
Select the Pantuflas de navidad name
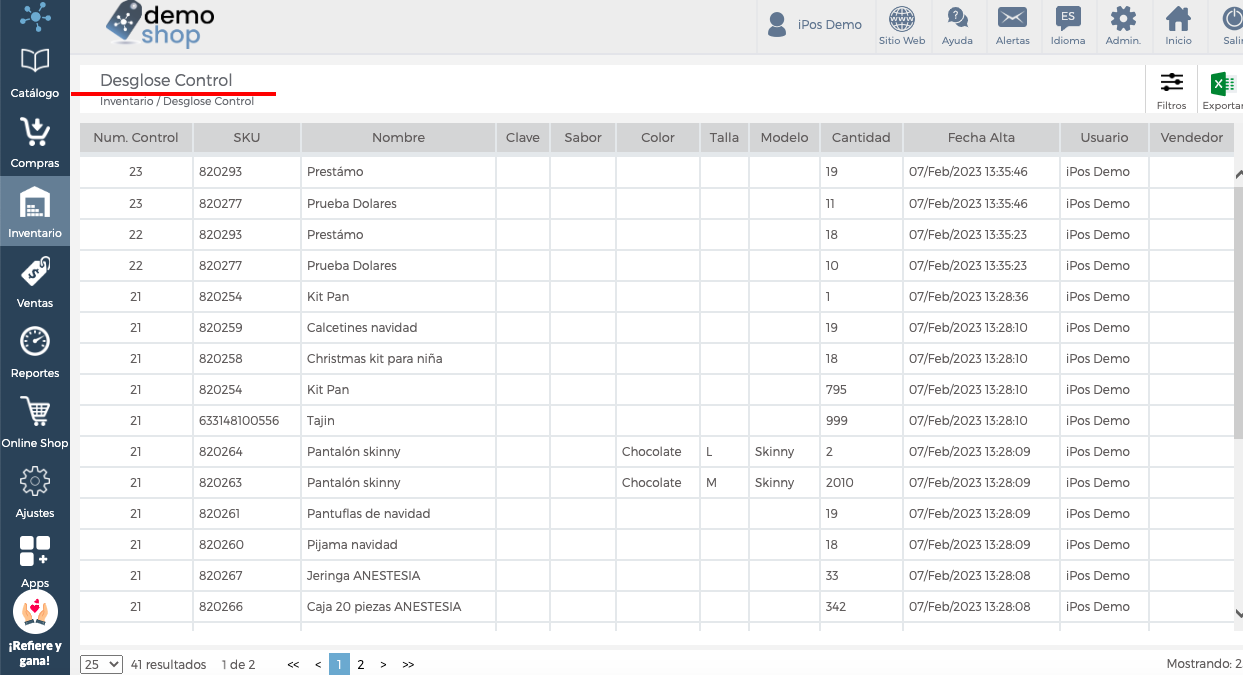pyautogui.click(x=368, y=514)
